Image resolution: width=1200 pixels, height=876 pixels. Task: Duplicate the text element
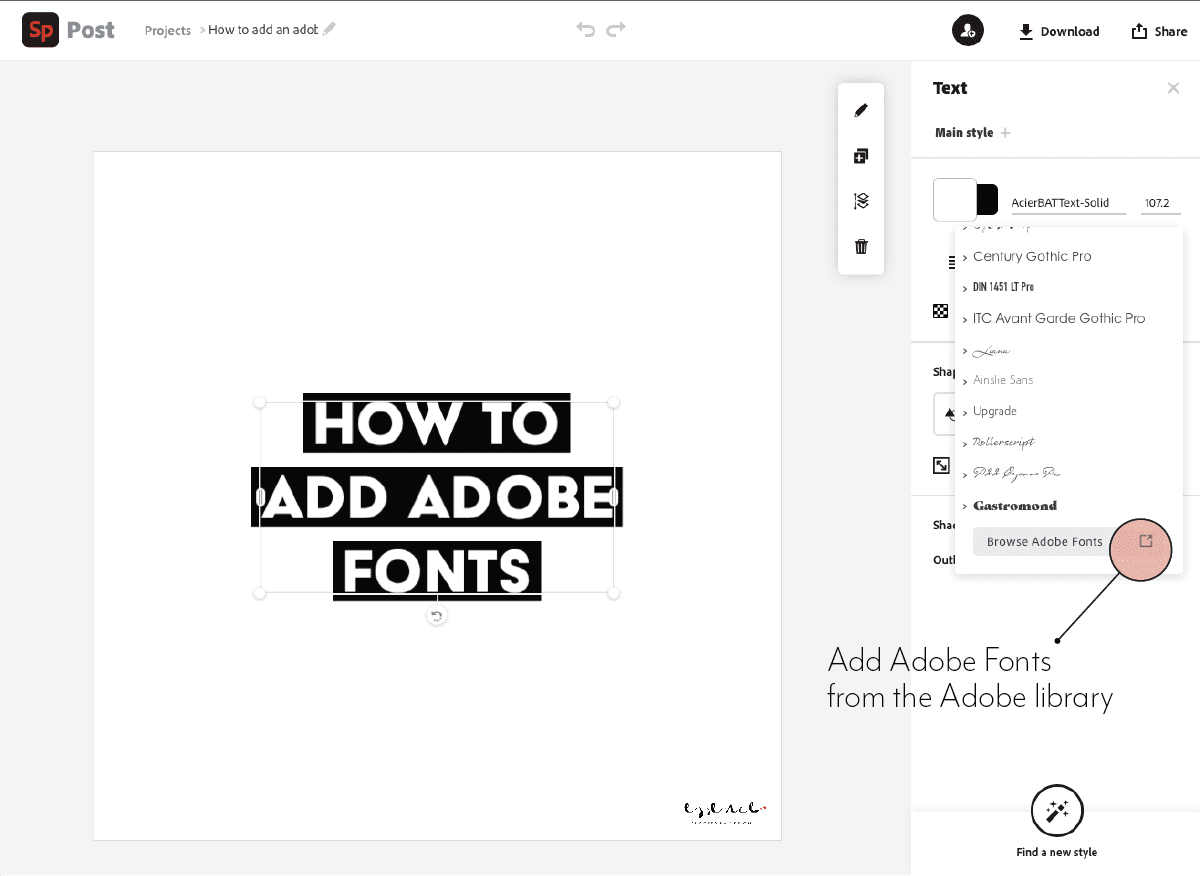click(x=860, y=155)
